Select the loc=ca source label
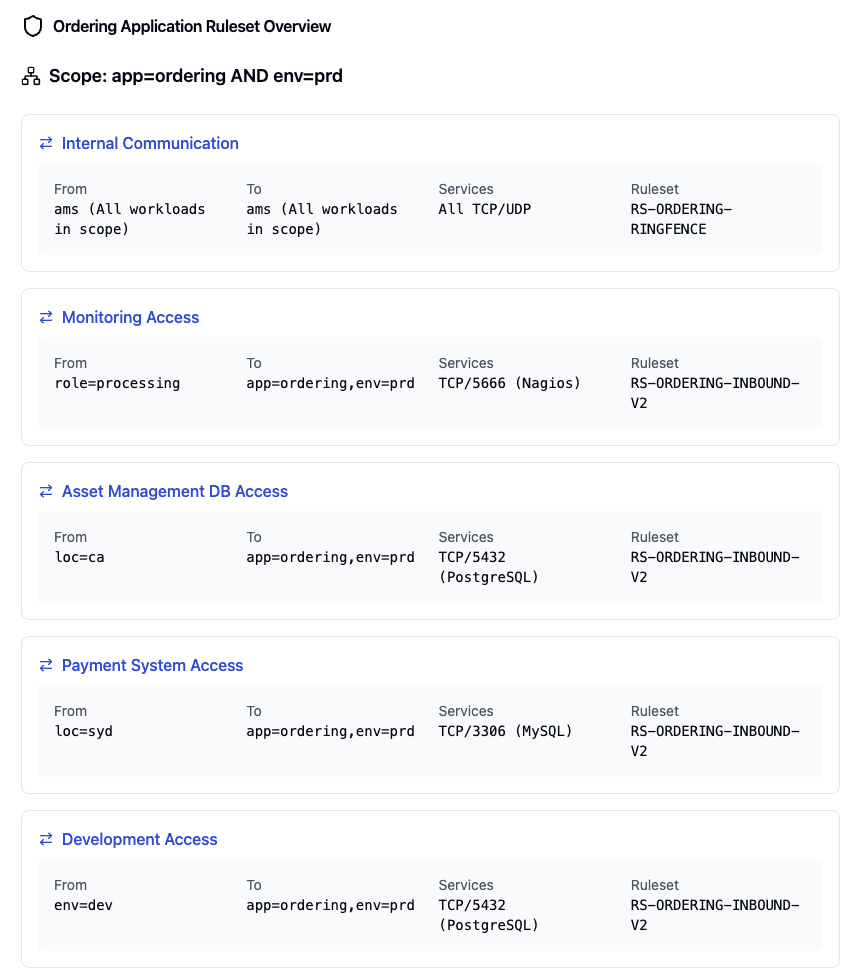Viewport: 861px width, 979px height. pos(79,557)
